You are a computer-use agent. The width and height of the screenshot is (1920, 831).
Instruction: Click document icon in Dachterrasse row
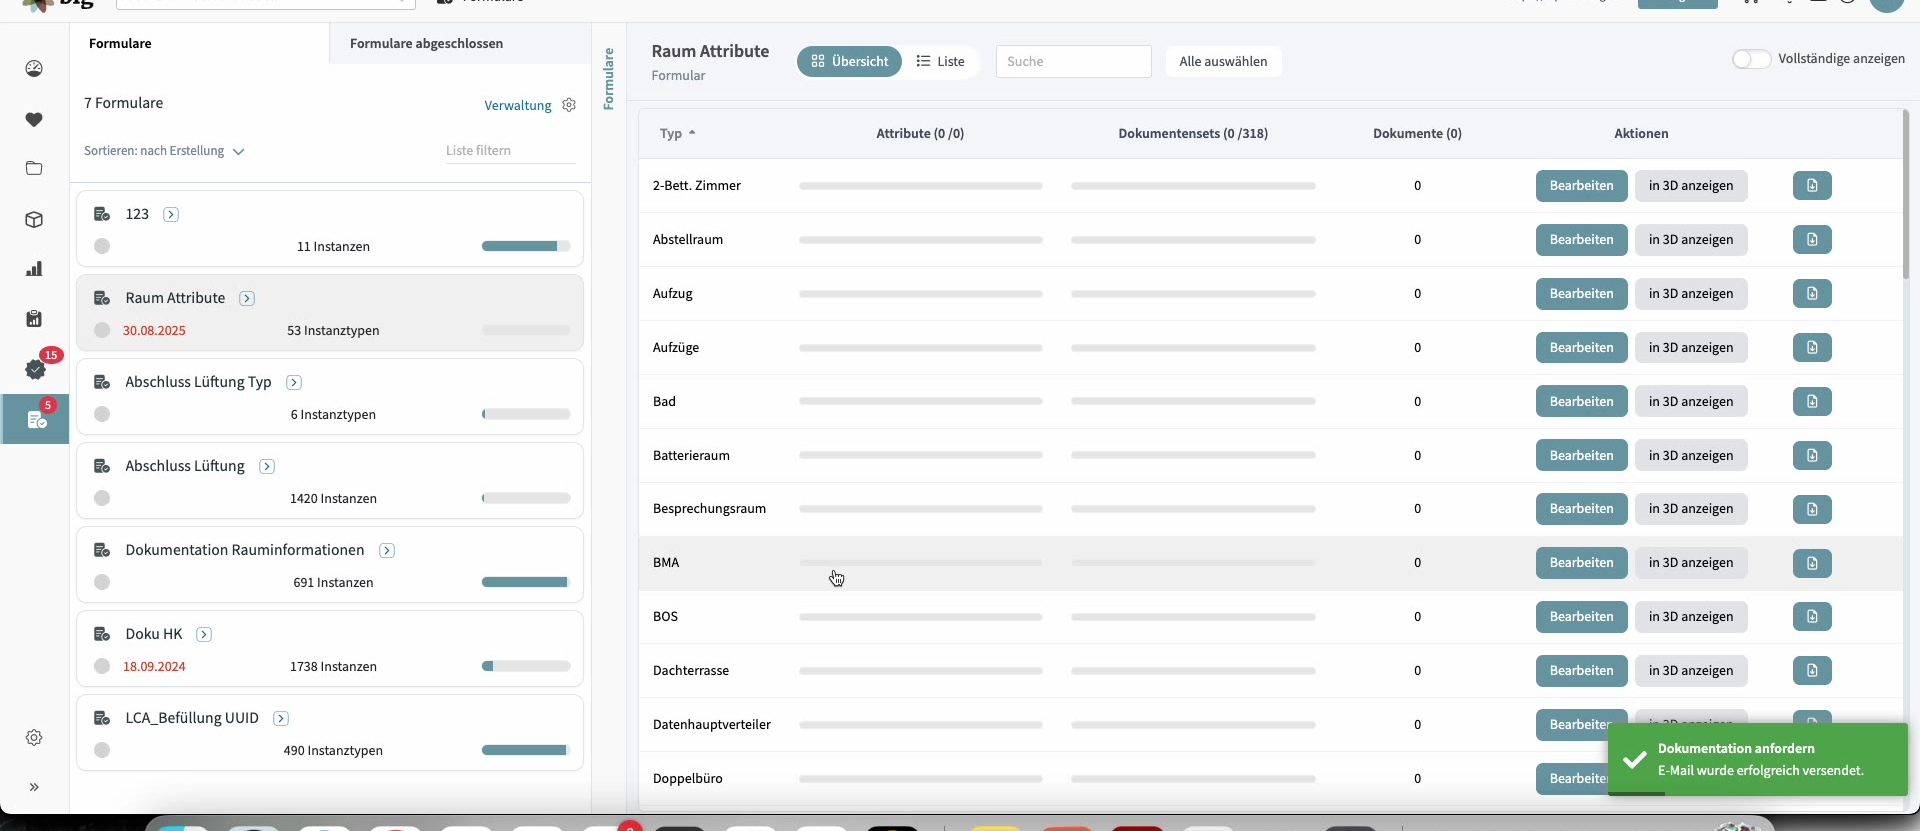(x=1812, y=671)
